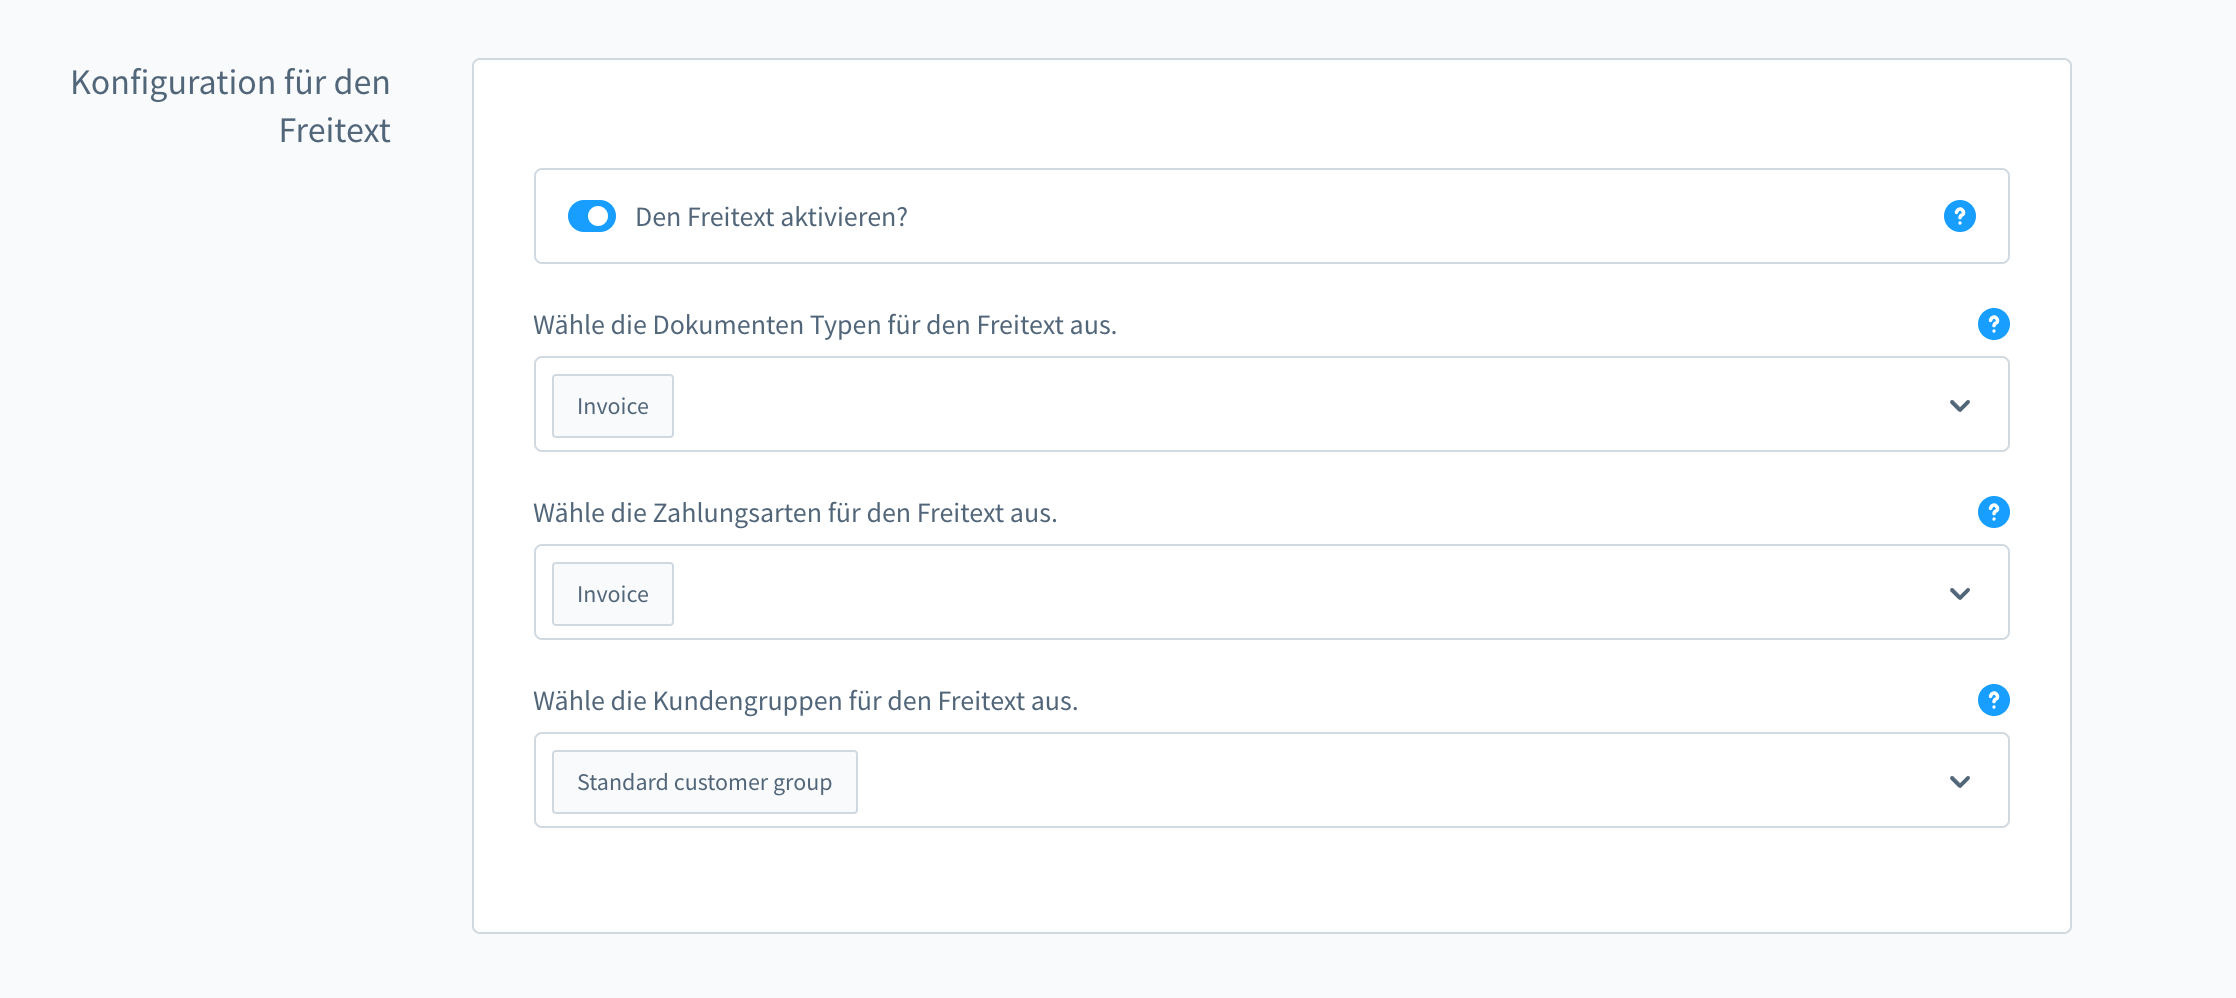Select the Invoice tag under Dokumenten Typen
The image size is (2236, 998).
click(612, 406)
